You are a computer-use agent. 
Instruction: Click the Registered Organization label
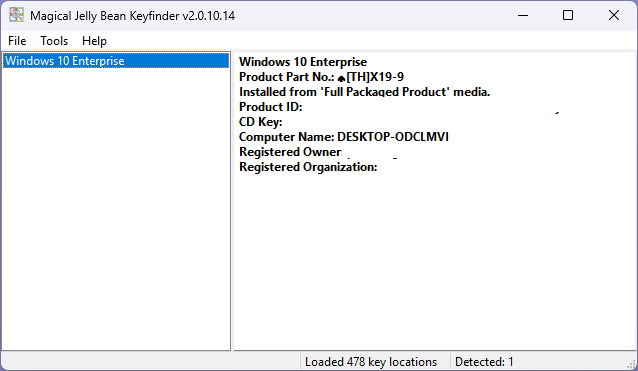[x=308, y=167]
